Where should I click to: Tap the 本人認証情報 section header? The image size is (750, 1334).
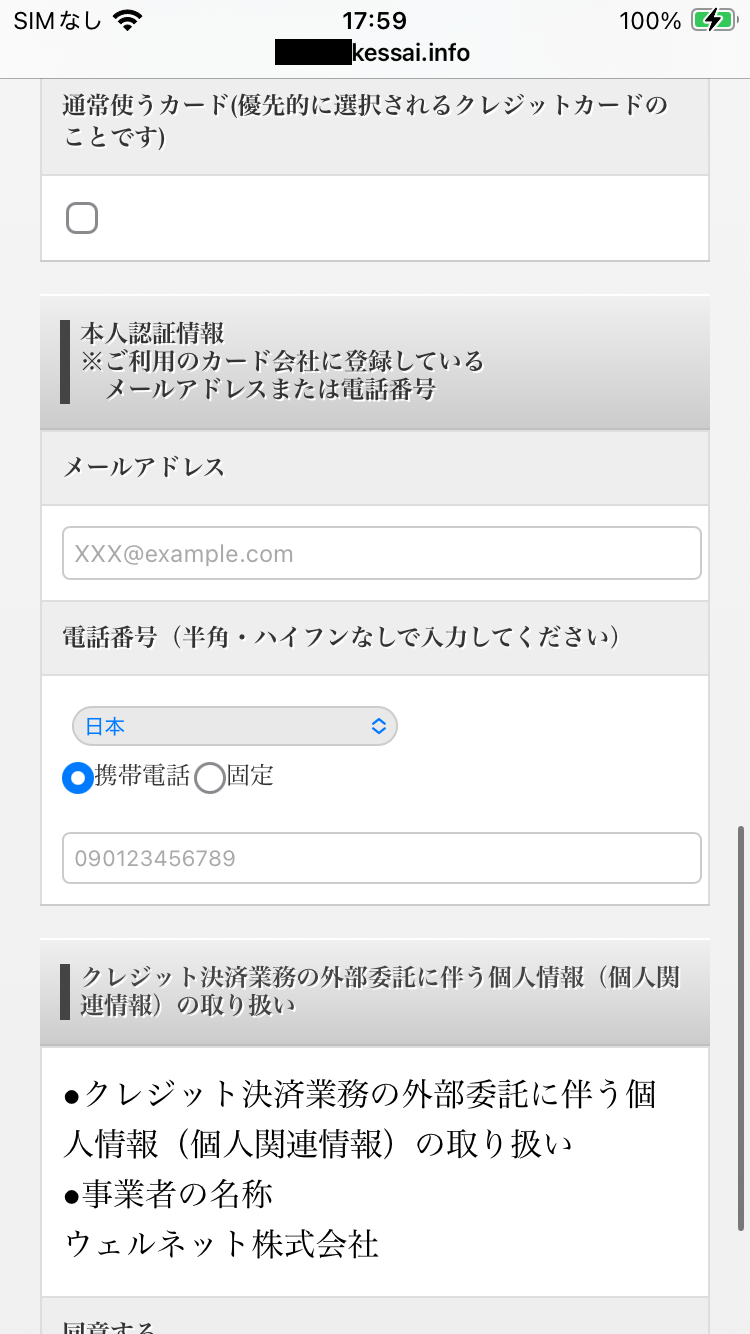coord(375,362)
